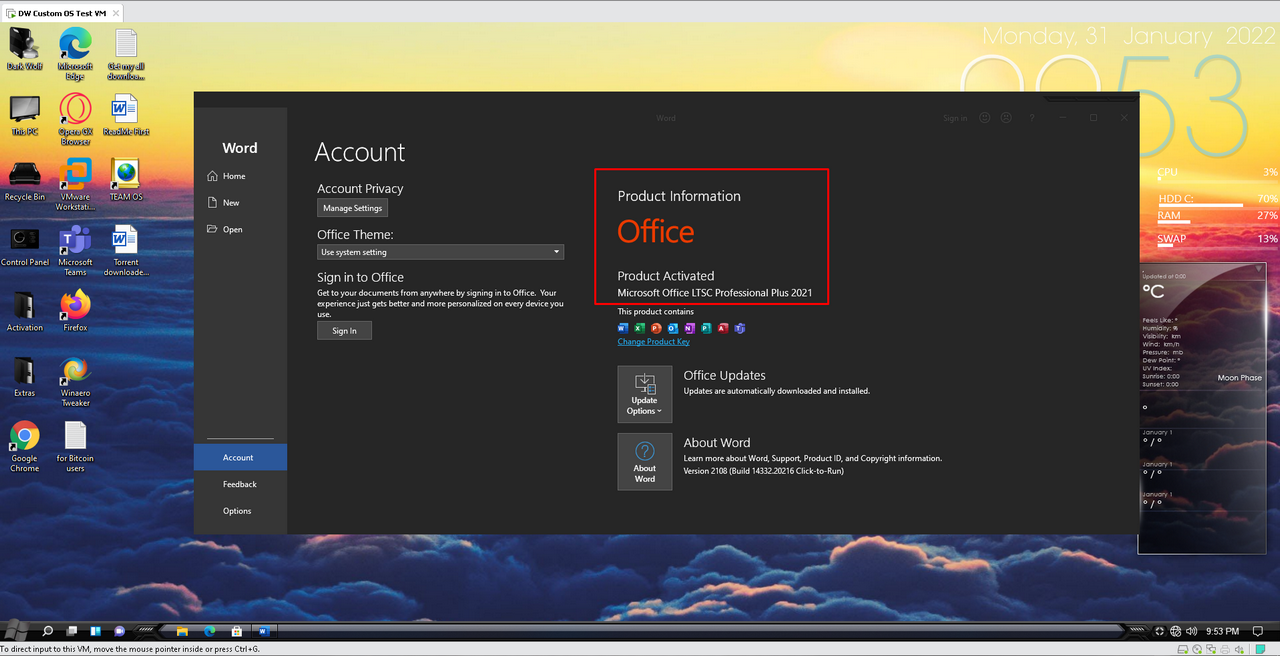This screenshot has width=1280, height=656.
Task: Click the 'HDD C:' label in system monitor widget
Action: [x=1176, y=199]
